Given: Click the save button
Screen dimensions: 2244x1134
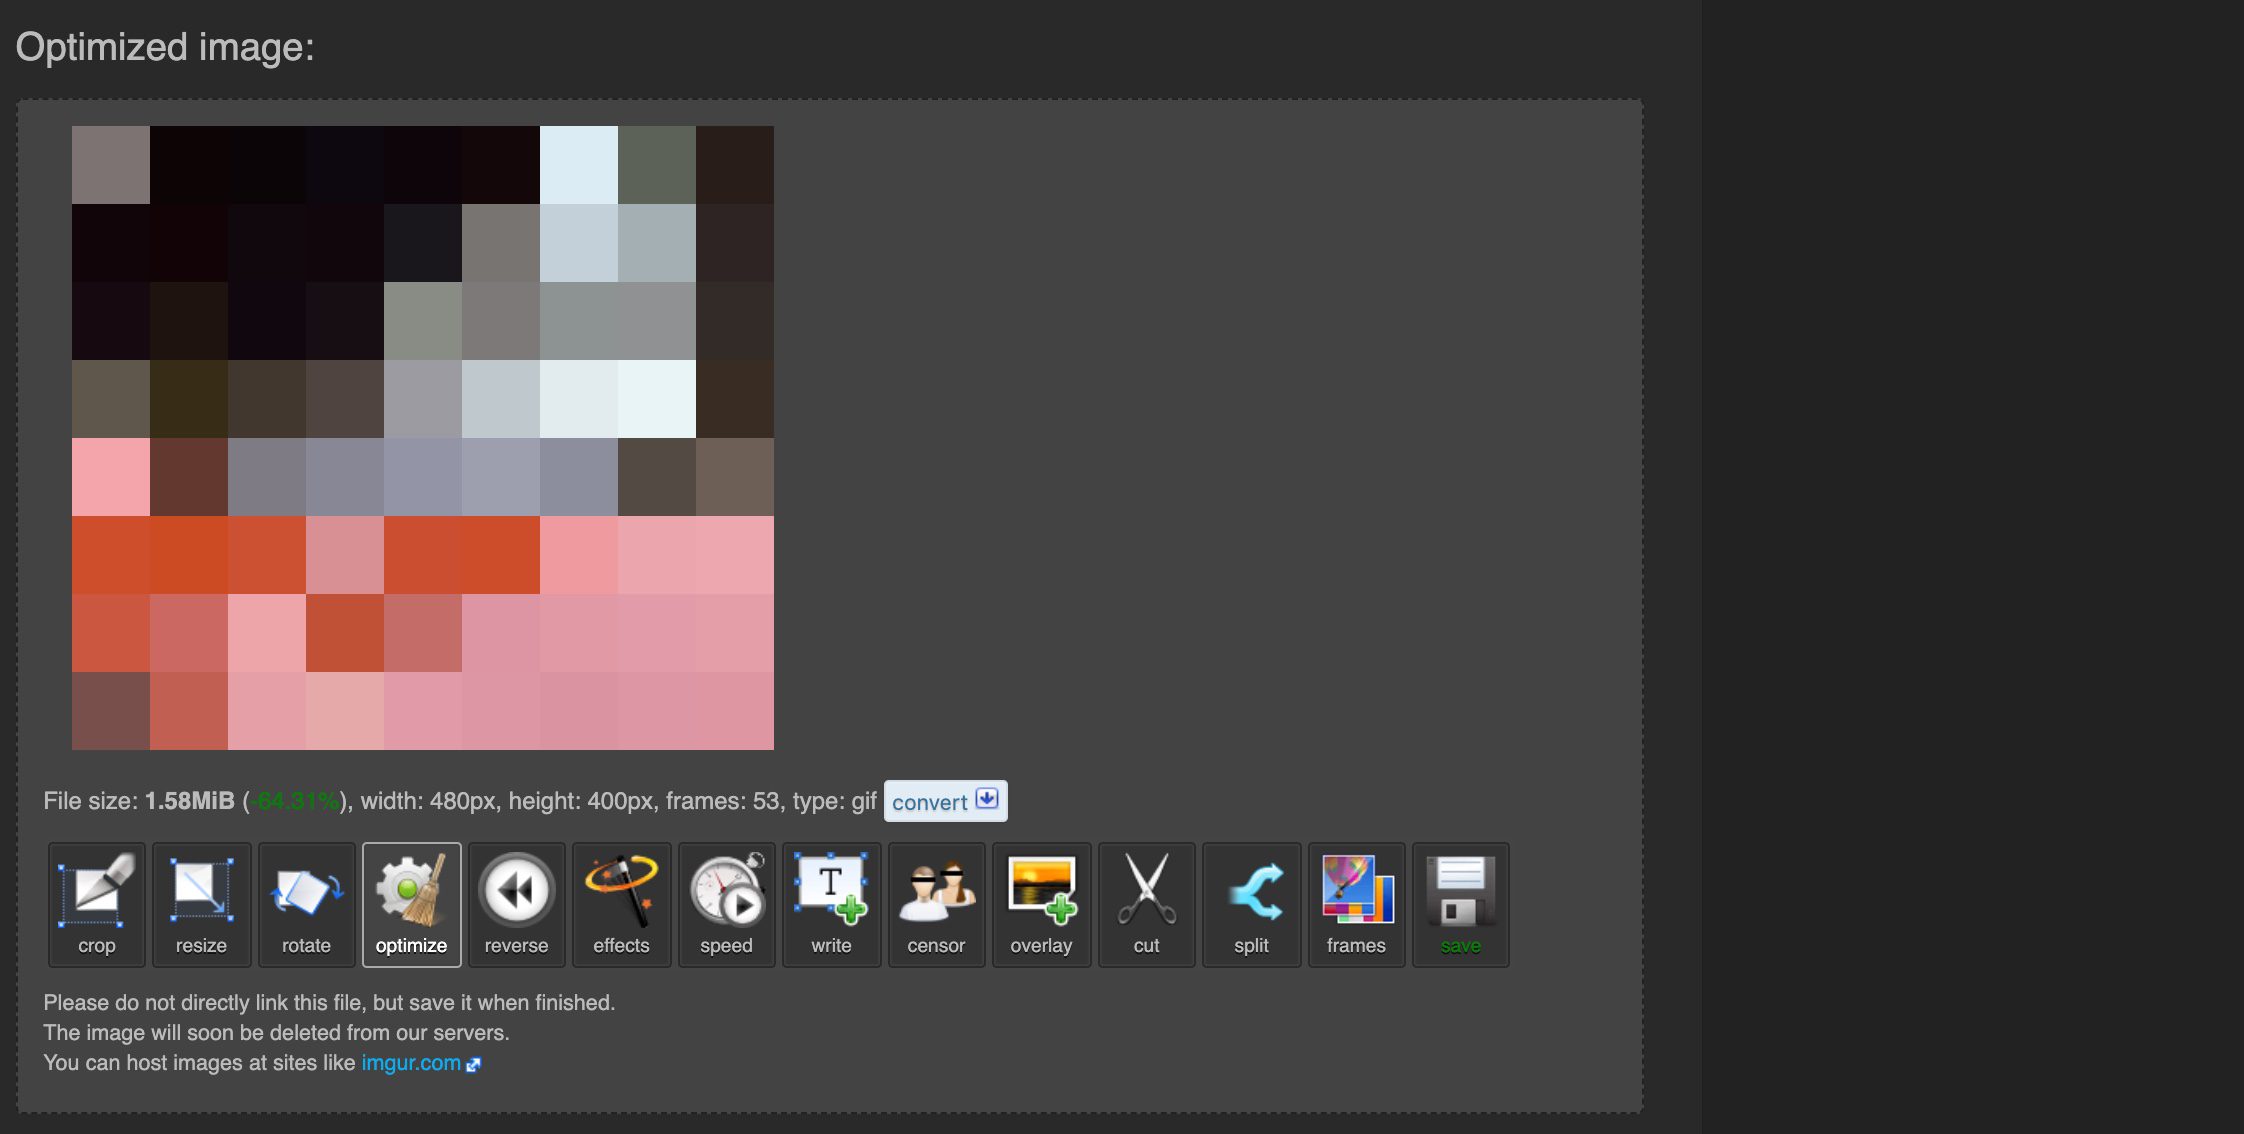Looking at the screenshot, I should (1460, 904).
